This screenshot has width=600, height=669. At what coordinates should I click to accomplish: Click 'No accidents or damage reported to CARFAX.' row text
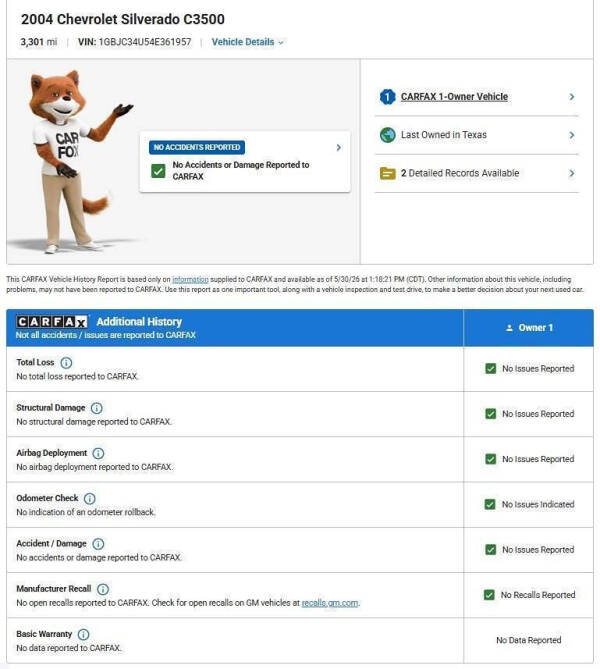[x=99, y=557]
